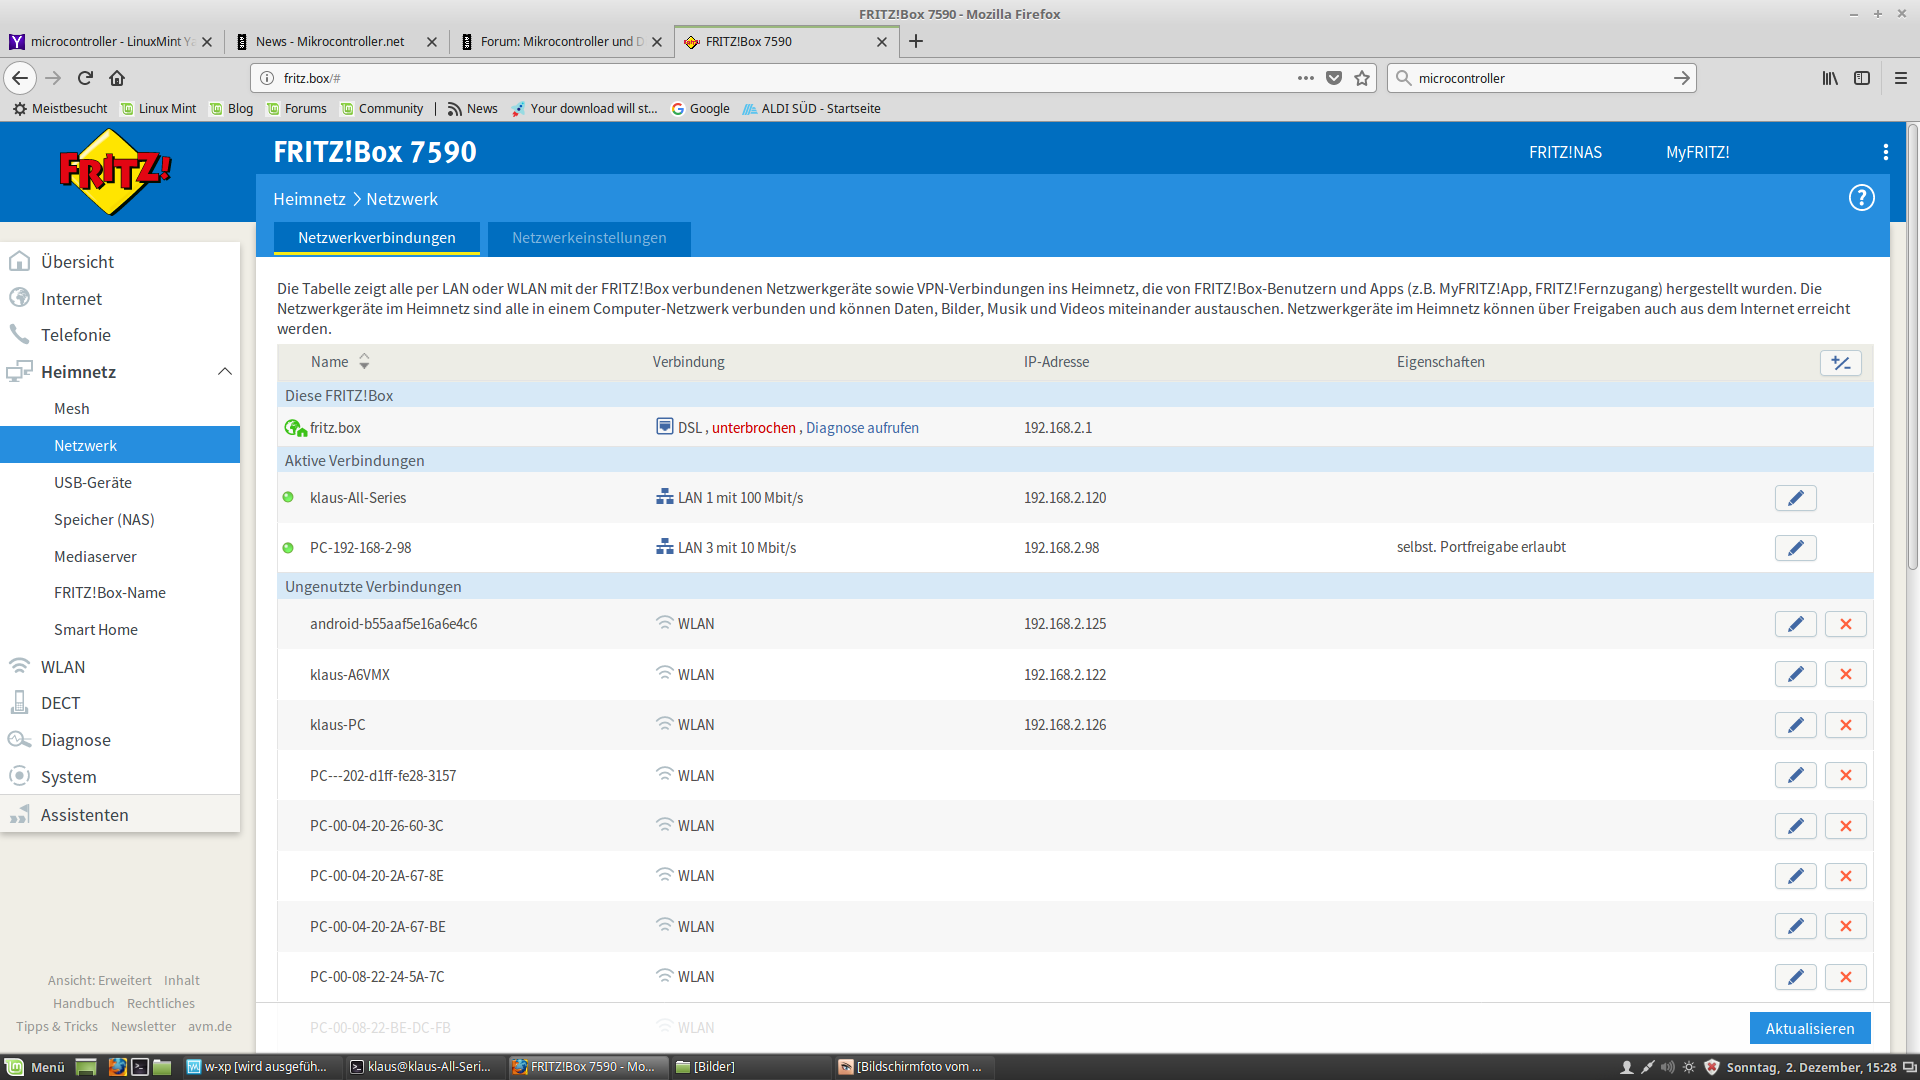Screen dimensions: 1920x1080
Task: Sort the table by Name column
Action: (340, 362)
